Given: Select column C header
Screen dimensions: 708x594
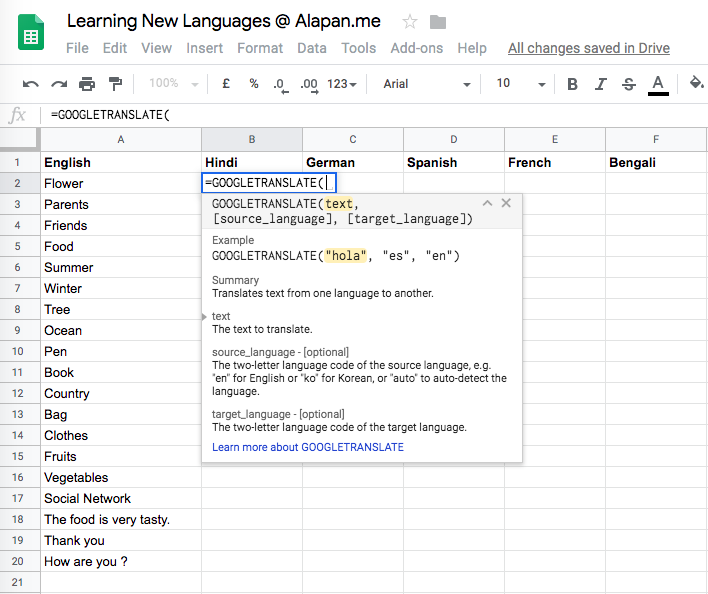Looking at the screenshot, I should pos(353,139).
